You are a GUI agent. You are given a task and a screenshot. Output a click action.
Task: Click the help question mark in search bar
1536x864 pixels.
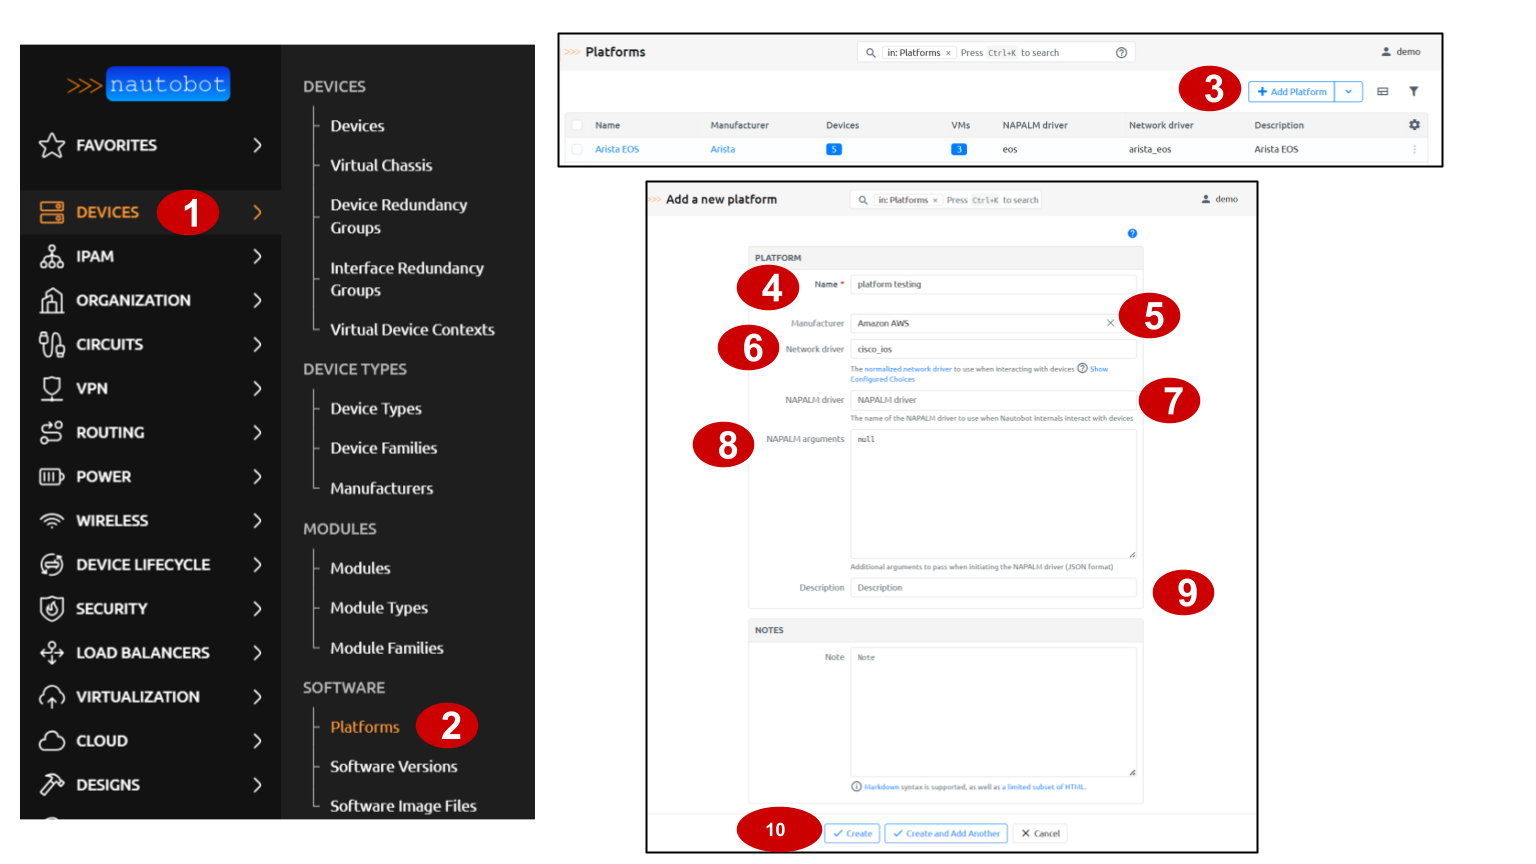pos(1121,53)
